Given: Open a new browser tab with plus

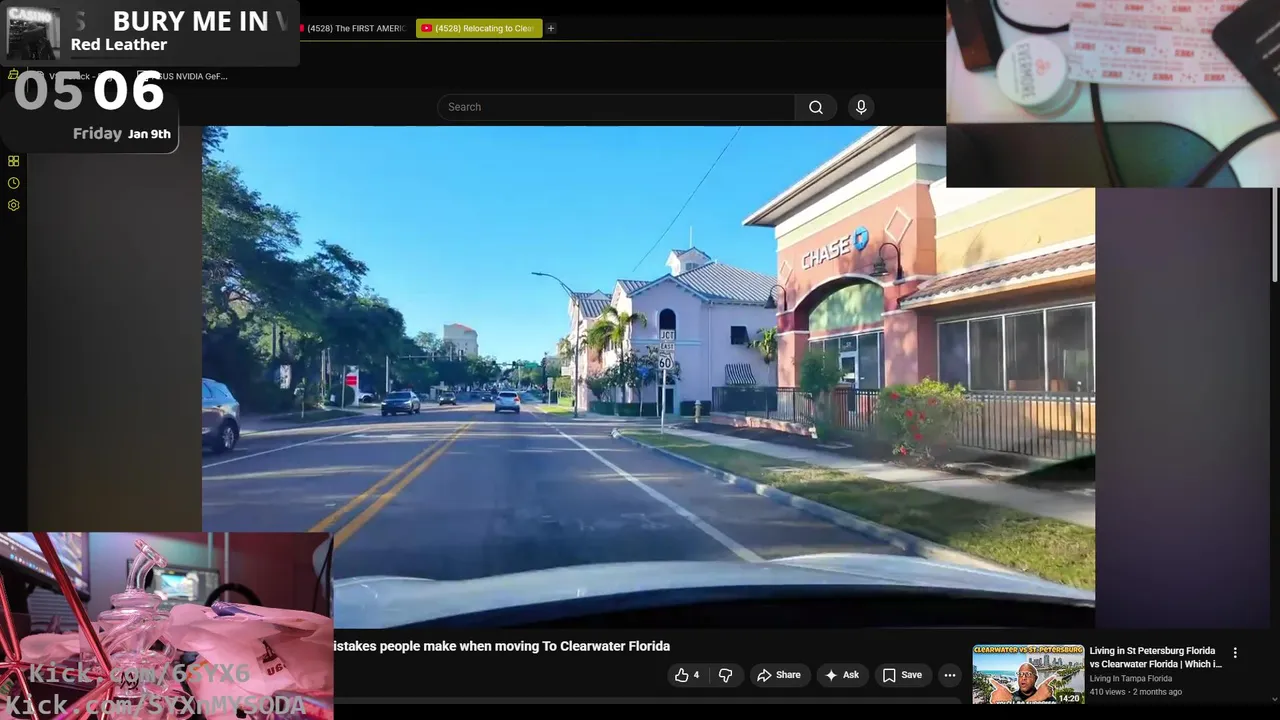Looking at the screenshot, I should tap(551, 28).
